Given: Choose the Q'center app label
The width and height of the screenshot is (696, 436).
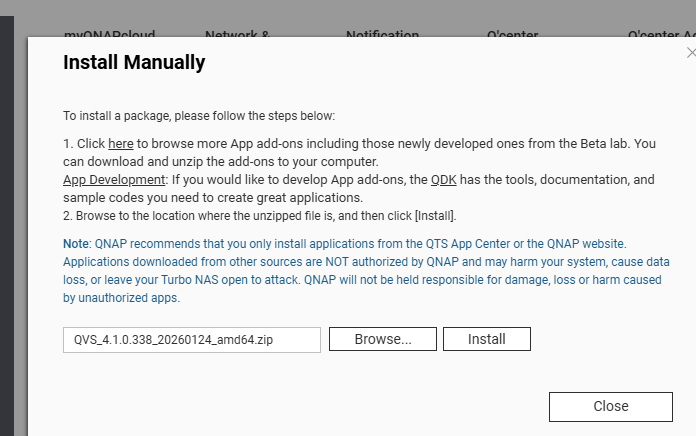Looking at the screenshot, I should point(513,35).
